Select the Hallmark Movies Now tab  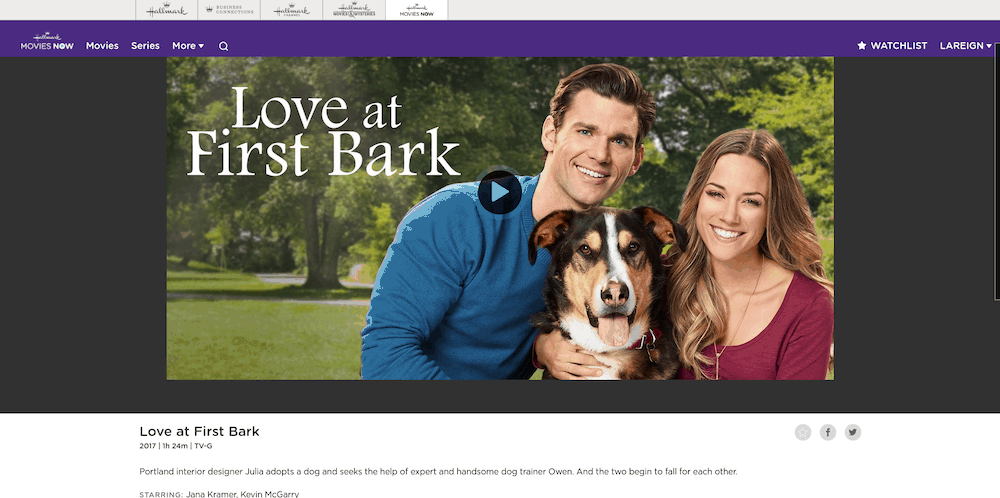[x=416, y=10]
